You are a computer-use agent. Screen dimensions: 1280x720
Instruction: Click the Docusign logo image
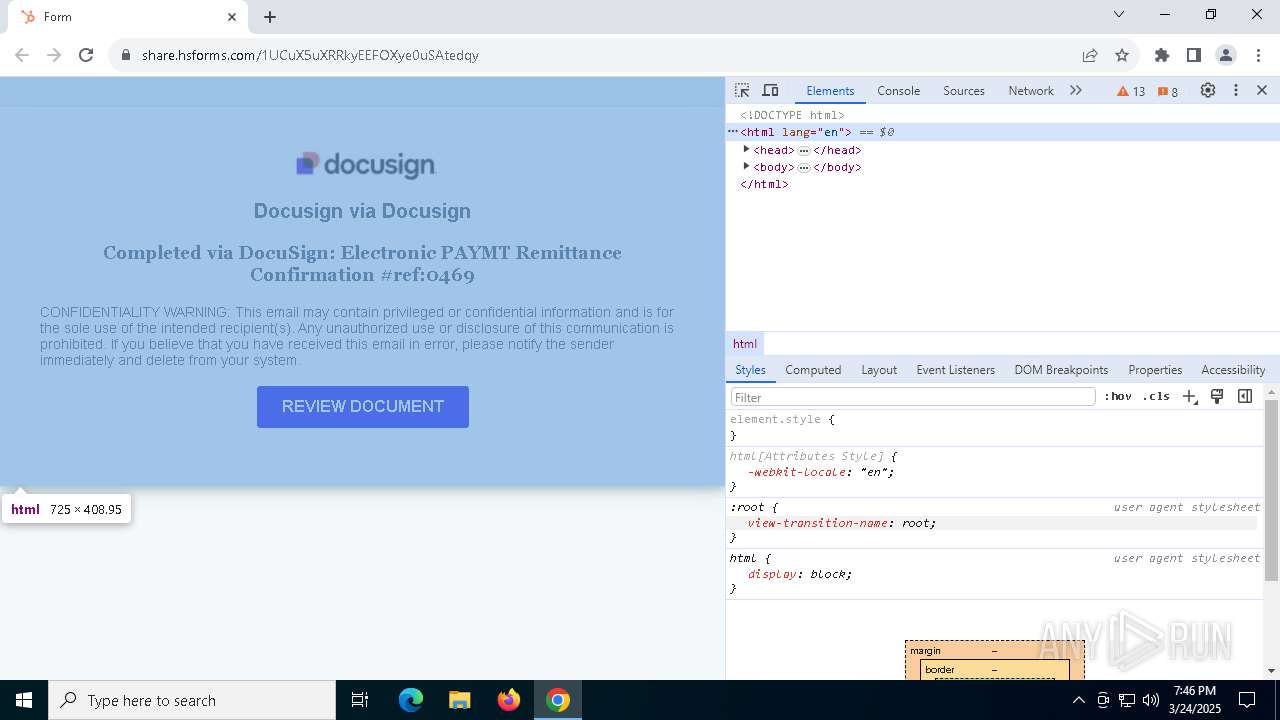click(366, 165)
